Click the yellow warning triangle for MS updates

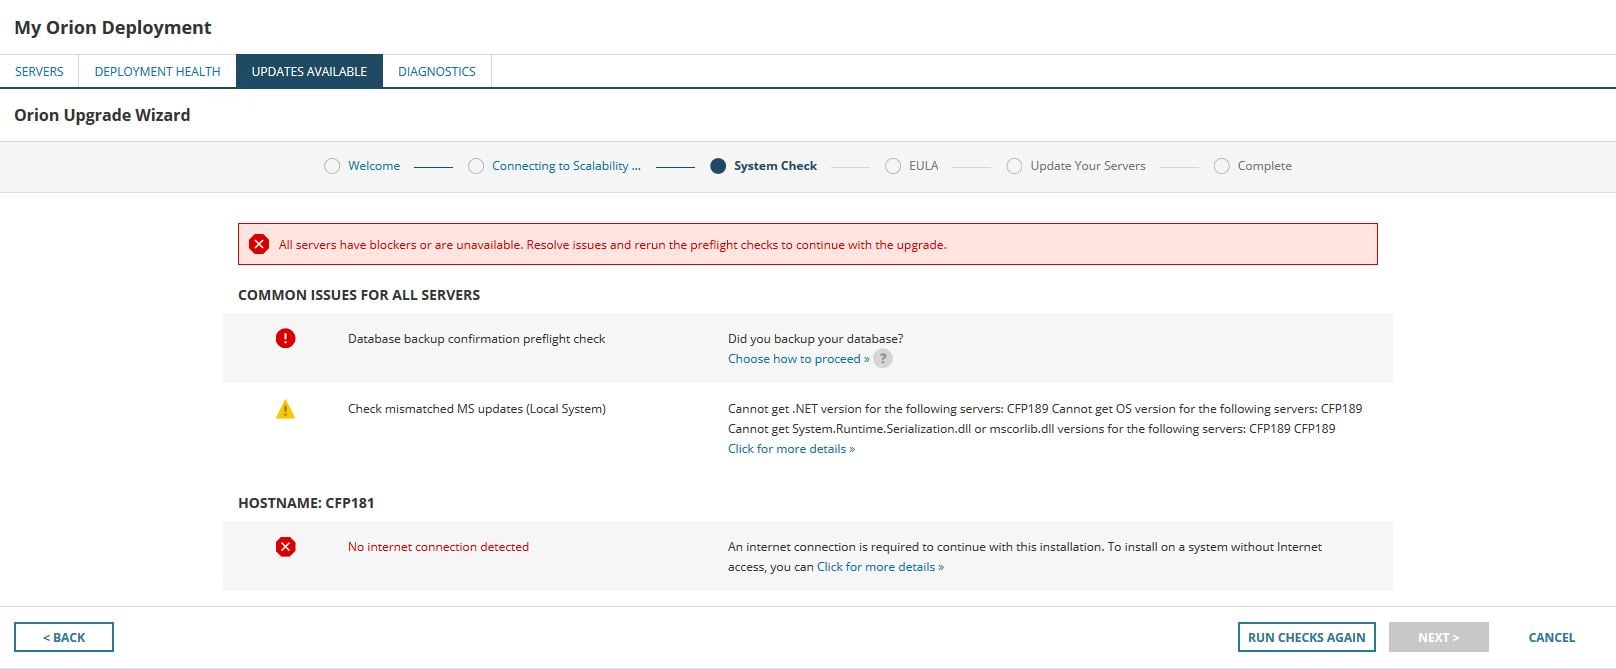coord(285,409)
